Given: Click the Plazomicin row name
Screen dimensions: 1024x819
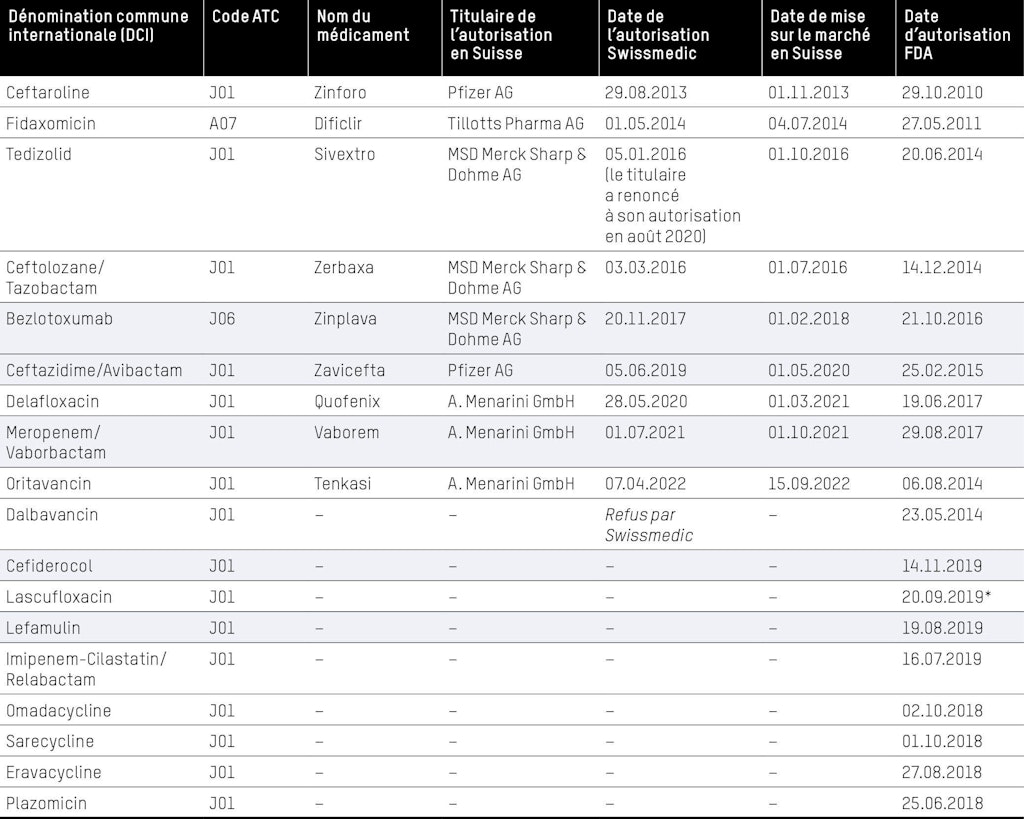Looking at the screenshot, I should click(46, 803).
